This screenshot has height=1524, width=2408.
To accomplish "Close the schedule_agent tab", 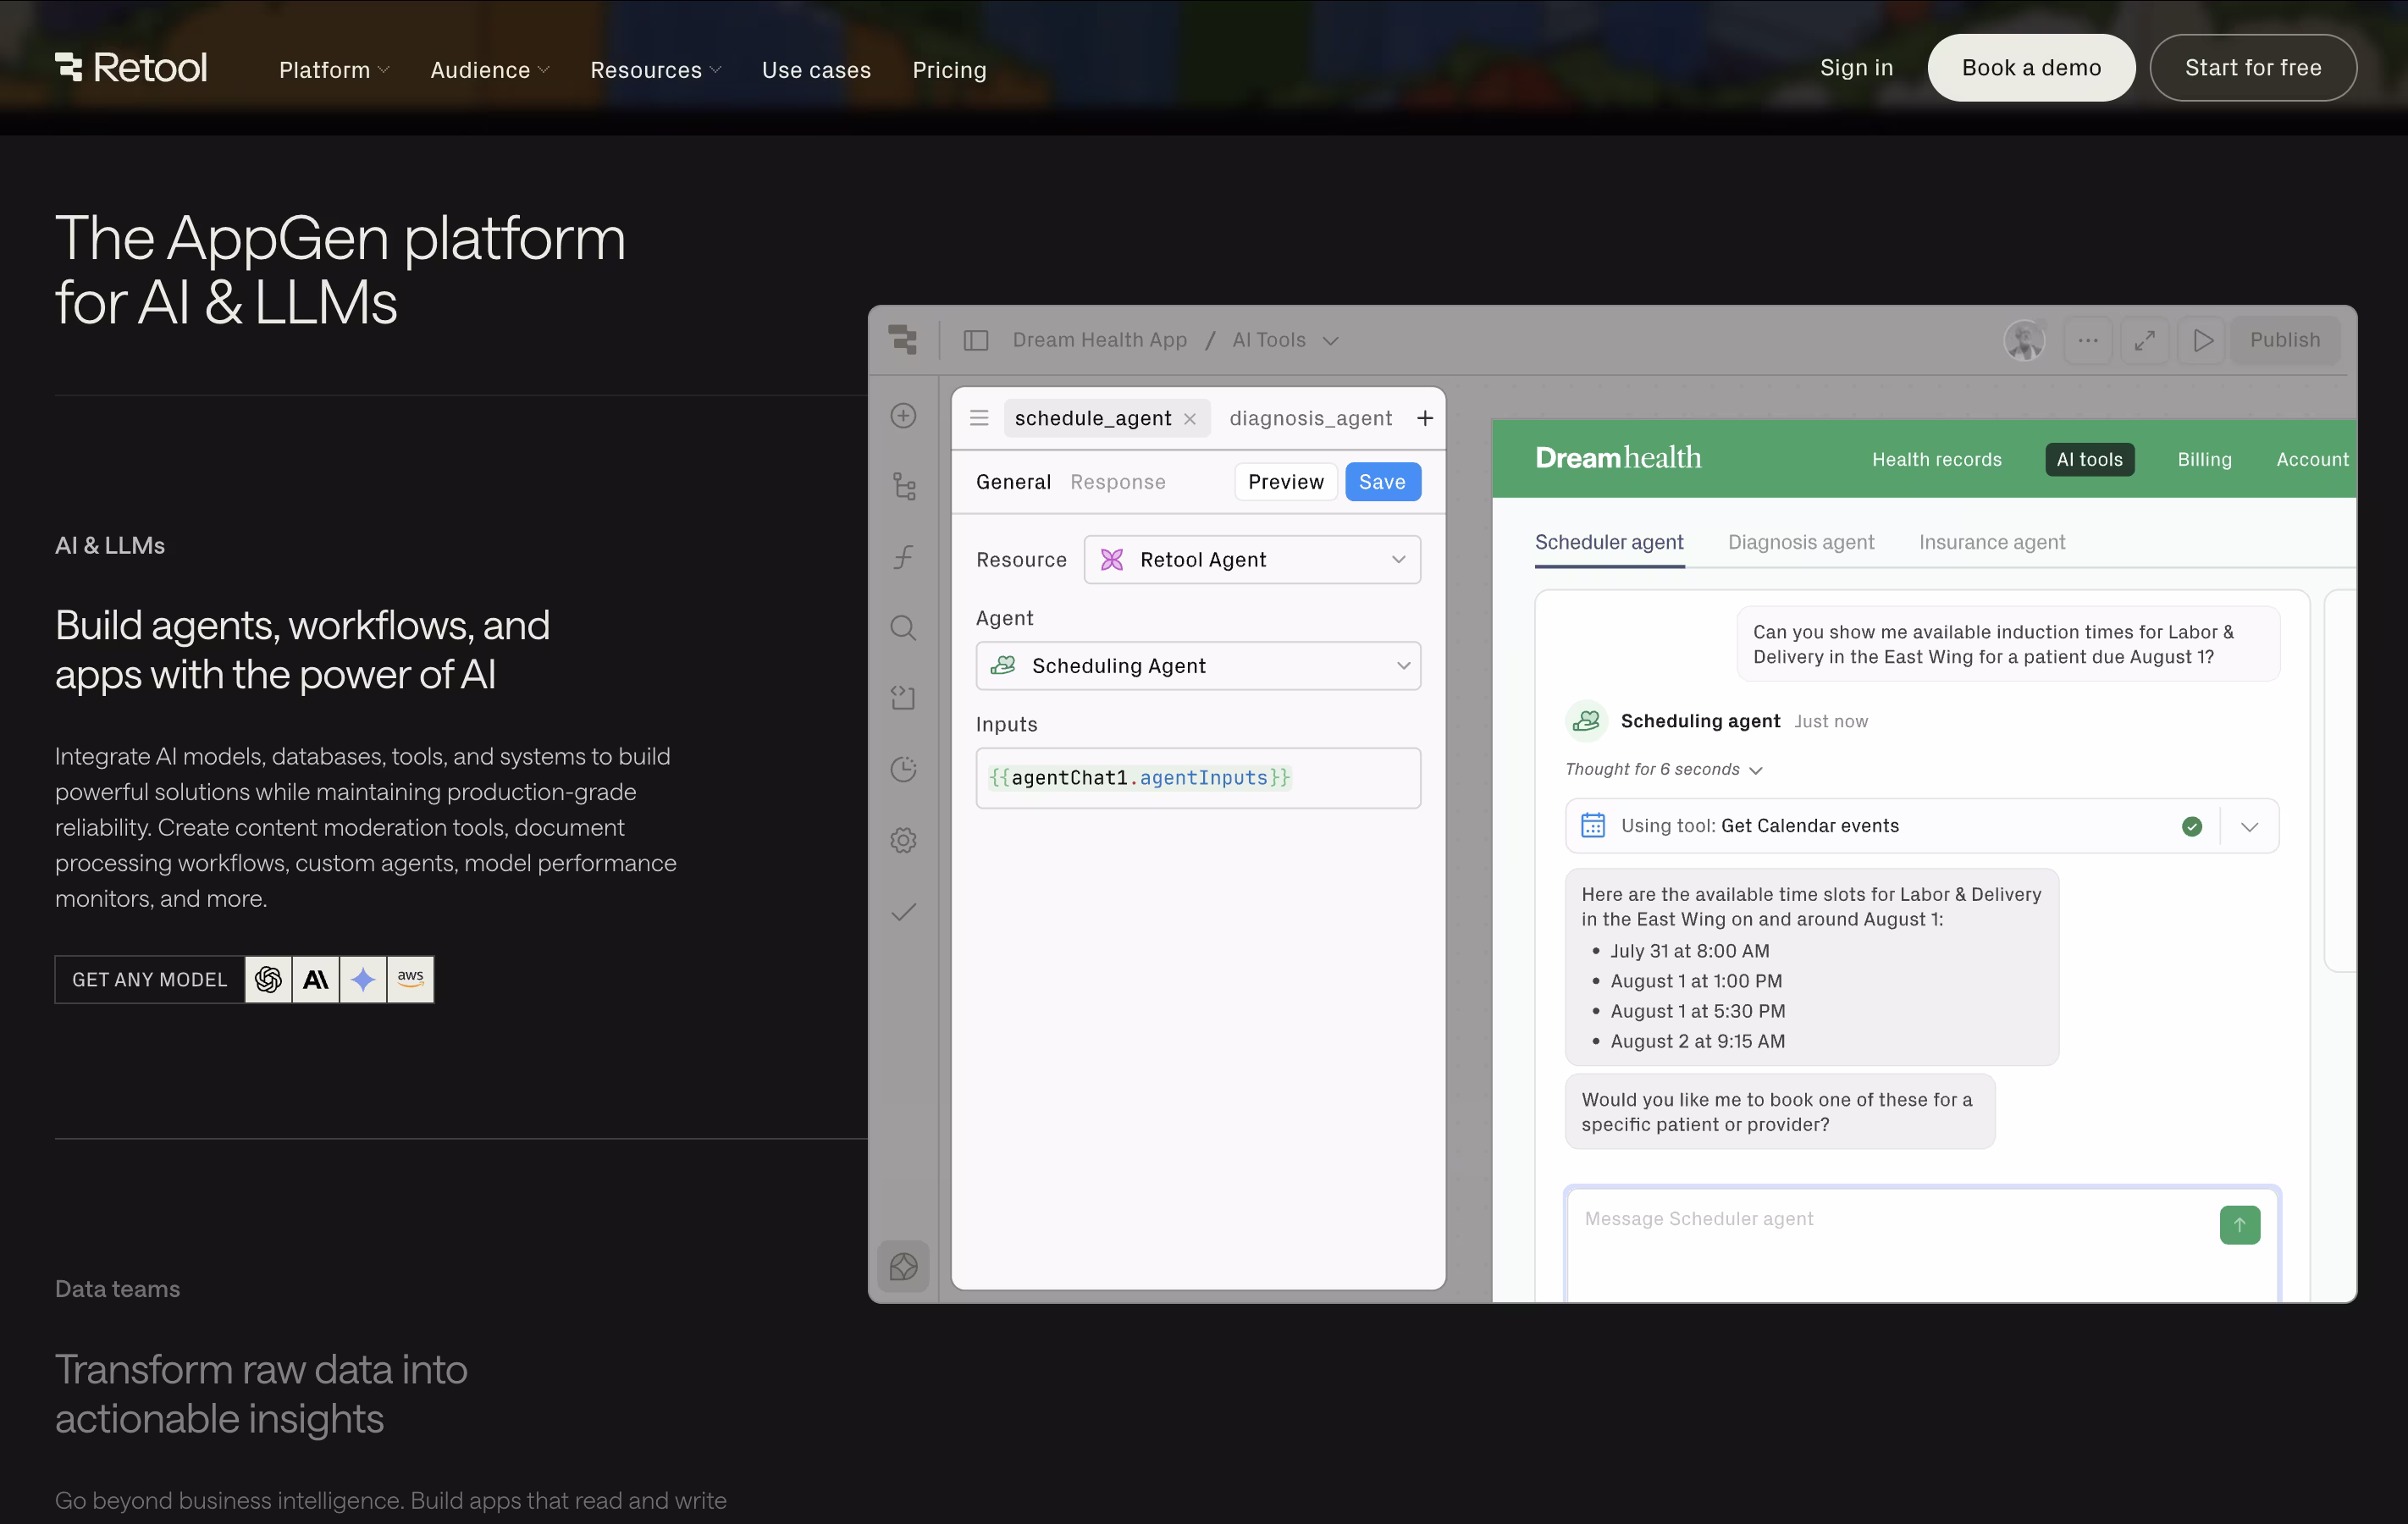I will tap(1190, 419).
